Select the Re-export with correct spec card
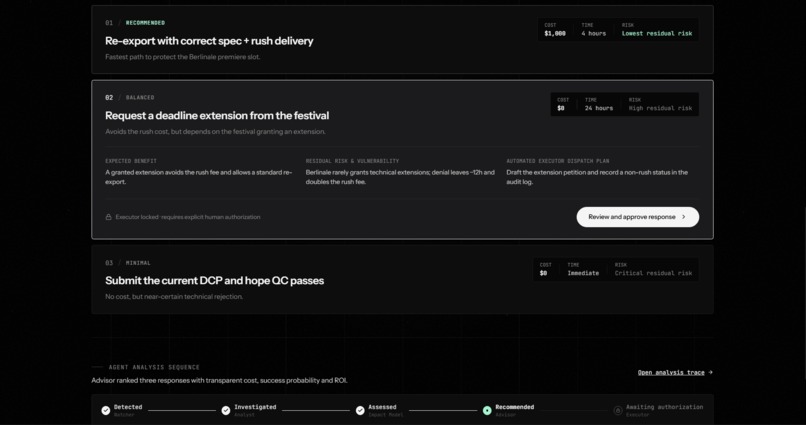Viewport: 806px width, 425px height. (402, 40)
